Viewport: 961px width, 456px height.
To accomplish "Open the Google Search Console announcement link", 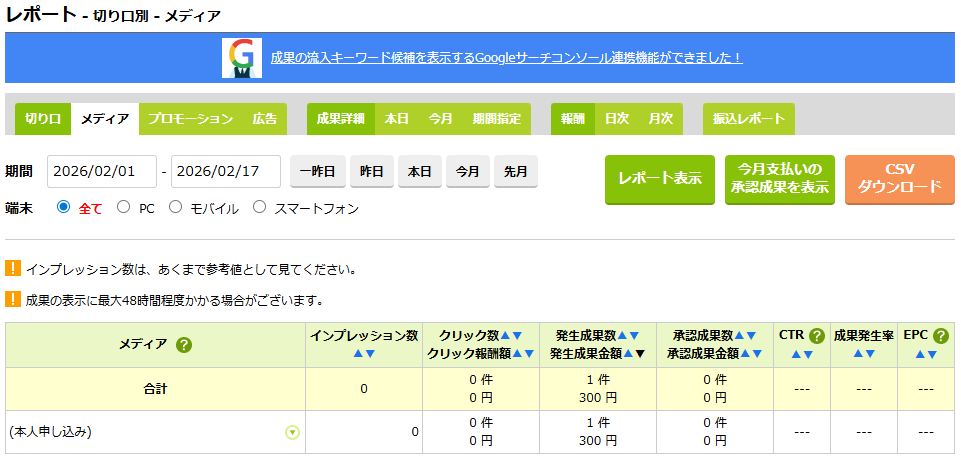I will coord(506,58).
